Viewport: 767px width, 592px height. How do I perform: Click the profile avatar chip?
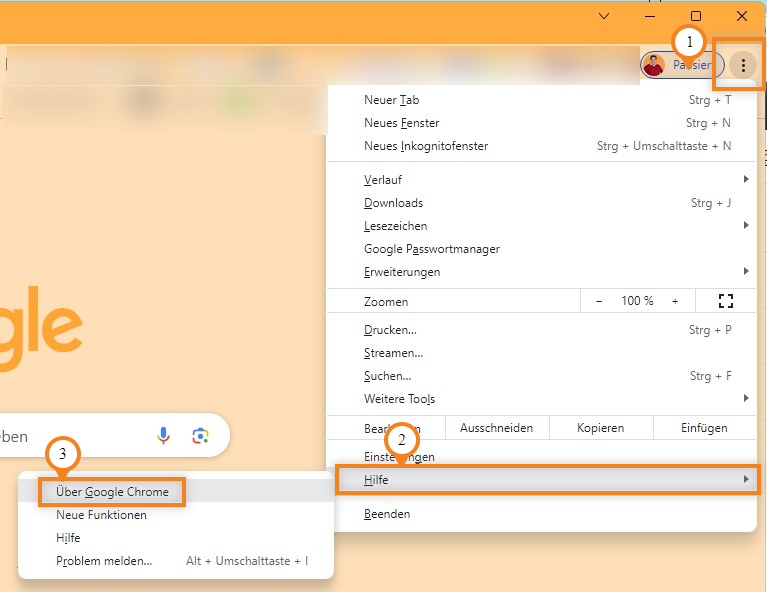point(682,65)
